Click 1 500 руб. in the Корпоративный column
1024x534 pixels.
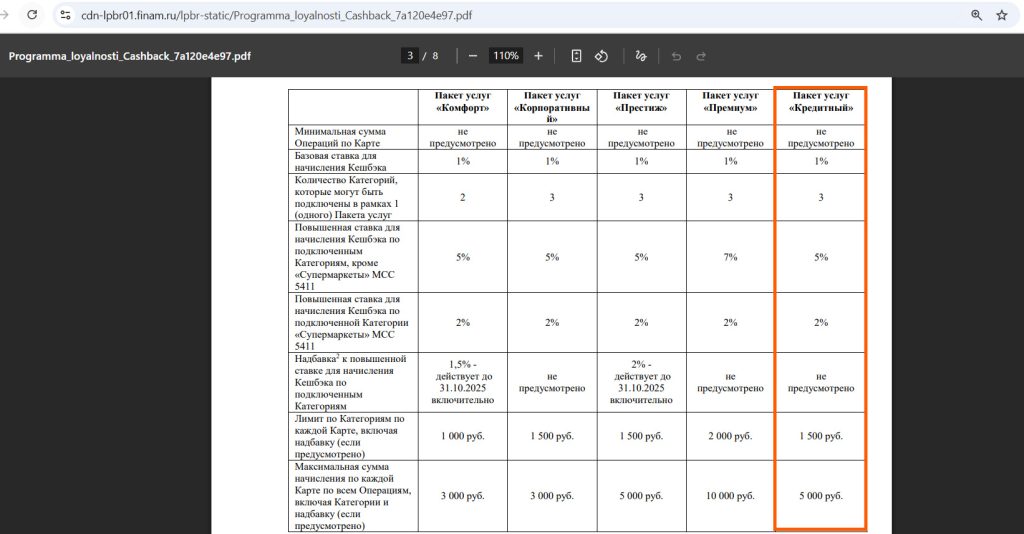pyautogui.click(x=552, y=436)
